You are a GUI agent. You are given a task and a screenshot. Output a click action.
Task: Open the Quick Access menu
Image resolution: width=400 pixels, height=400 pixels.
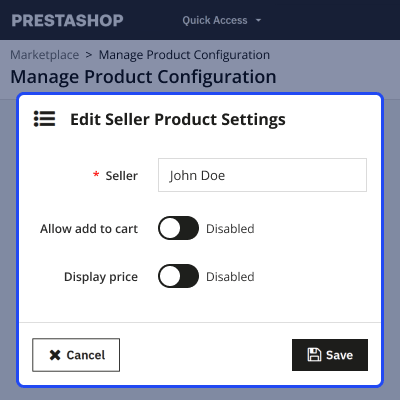tap(222, 20)
